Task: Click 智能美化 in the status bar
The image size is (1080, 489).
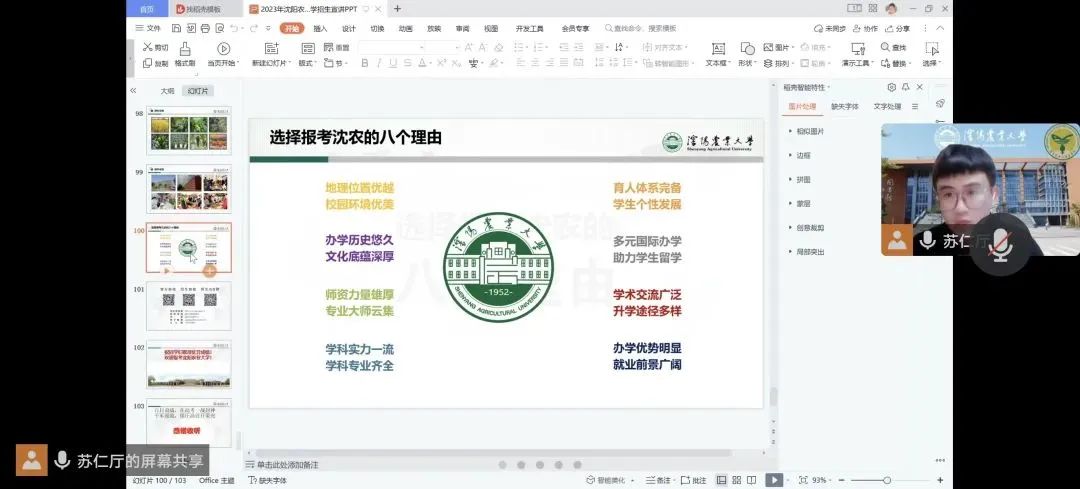Action: (x=605, y=480)
